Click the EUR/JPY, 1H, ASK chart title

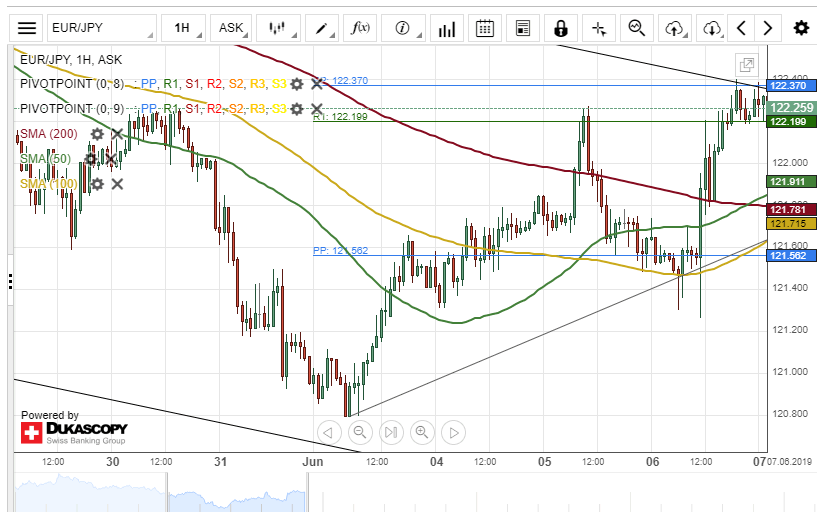(x=71, y=60)
